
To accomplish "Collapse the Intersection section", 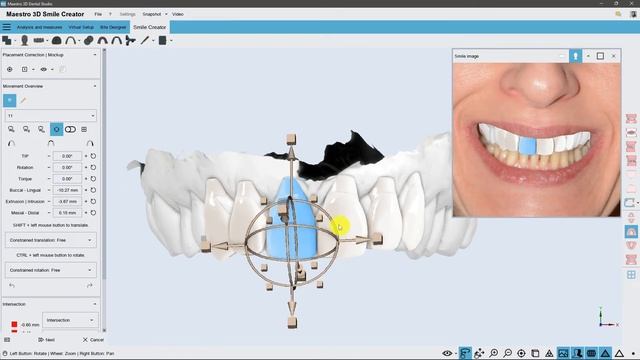I will (x=95, y=304).
